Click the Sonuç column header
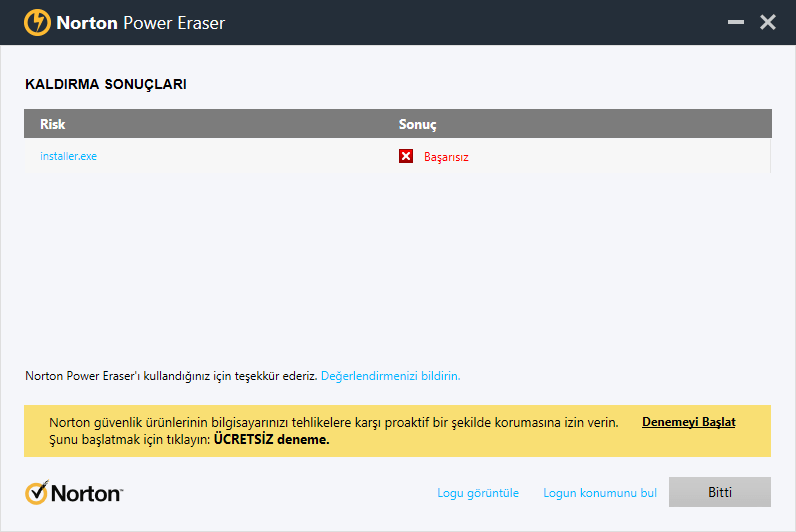This screenshot has width=796, height=532. coord(417,124)
